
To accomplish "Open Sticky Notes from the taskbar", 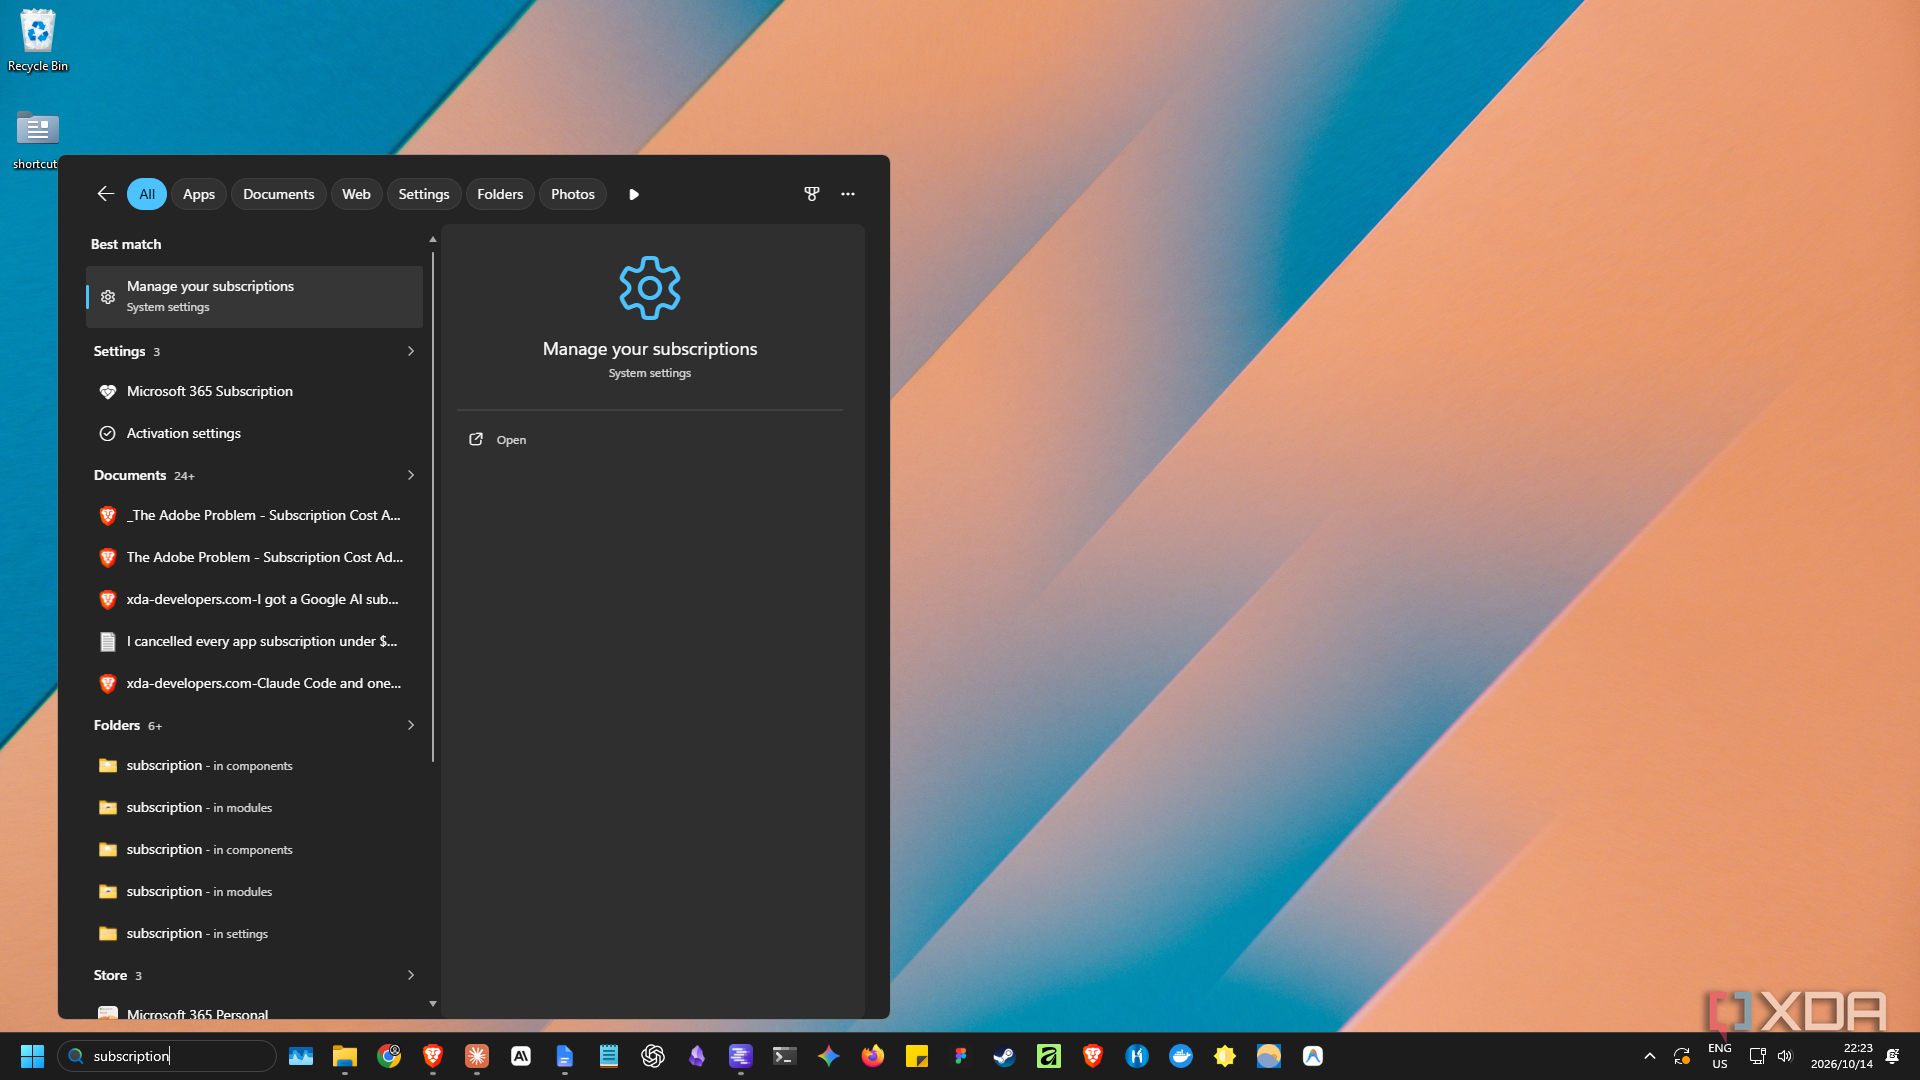I will (x=917, y=1056).
